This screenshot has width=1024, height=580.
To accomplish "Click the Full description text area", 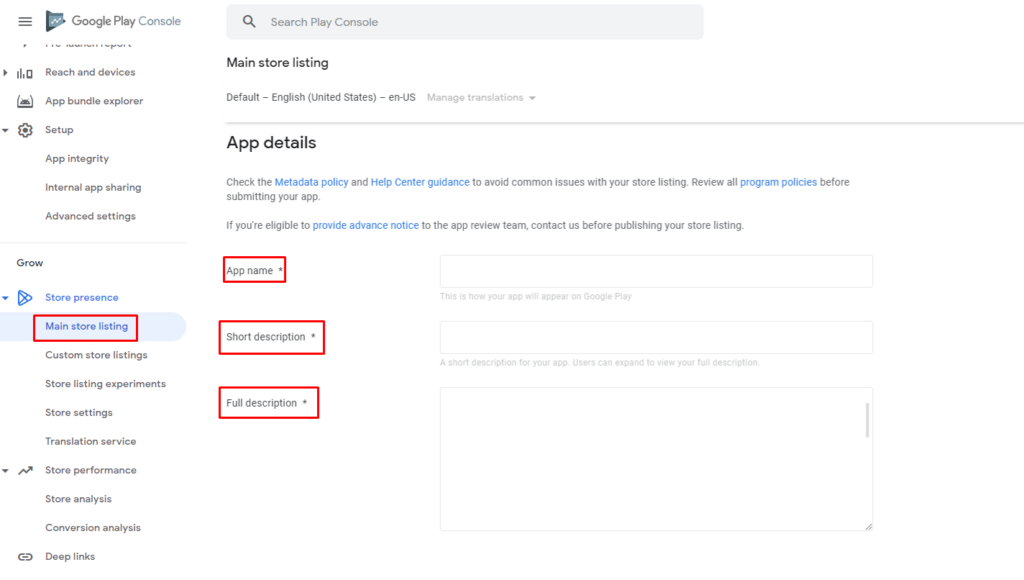I will click(x=656, y=459).
